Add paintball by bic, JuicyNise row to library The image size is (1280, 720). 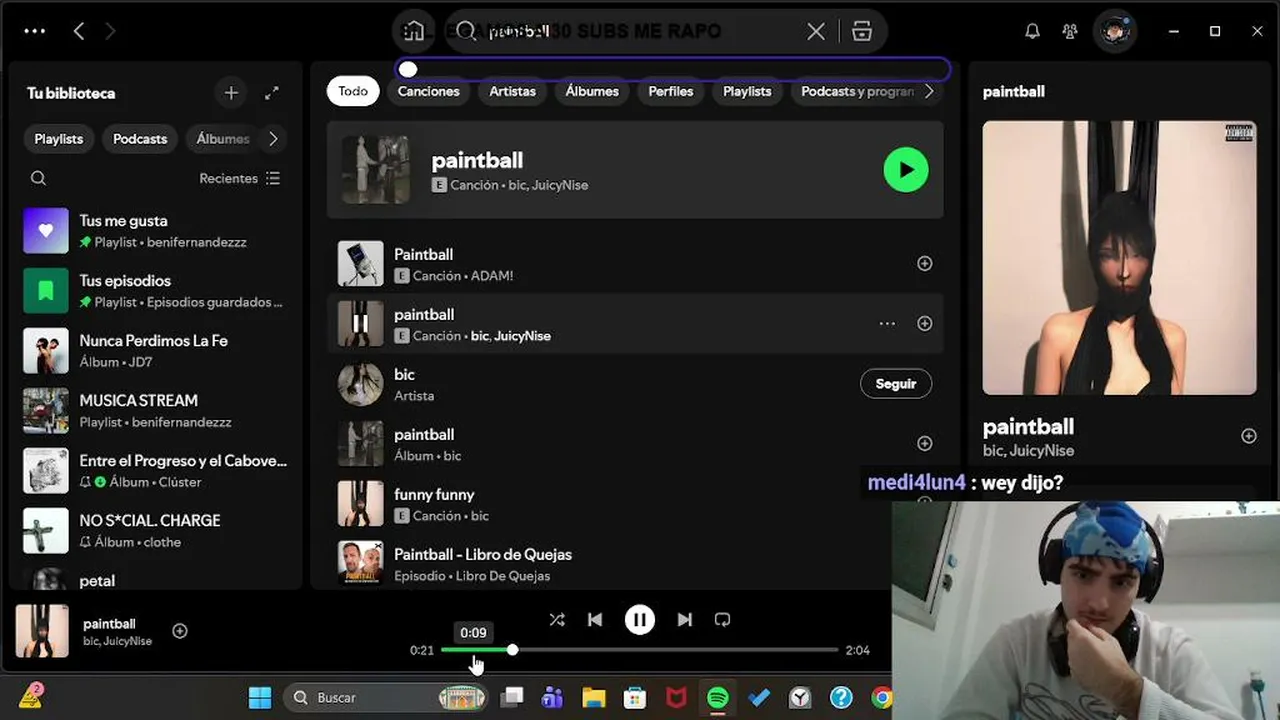[925, 323]
